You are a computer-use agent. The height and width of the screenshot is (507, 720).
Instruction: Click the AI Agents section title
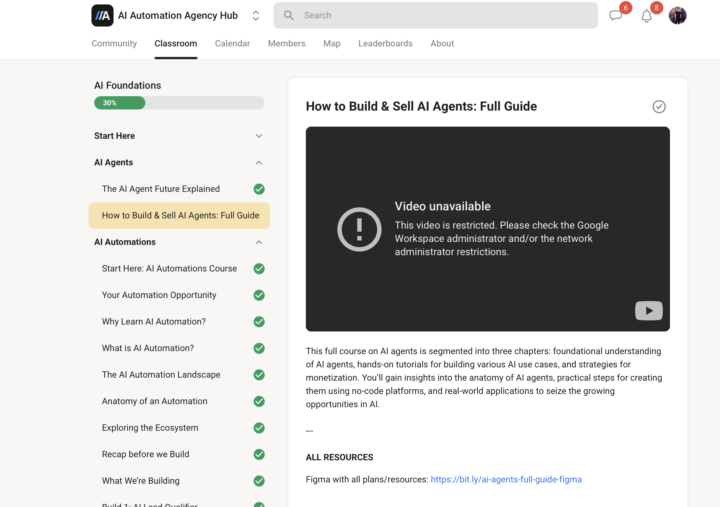113,163
